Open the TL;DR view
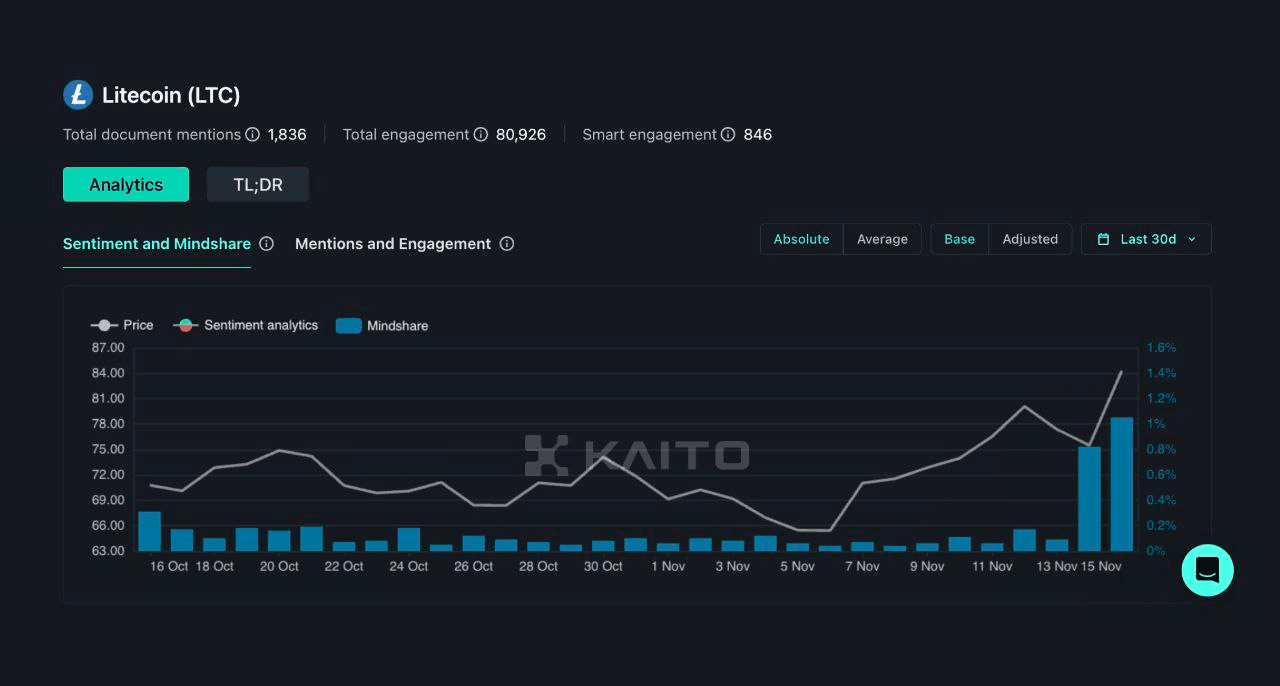This screenshot has width=1280, height=686. pos(258,184)
